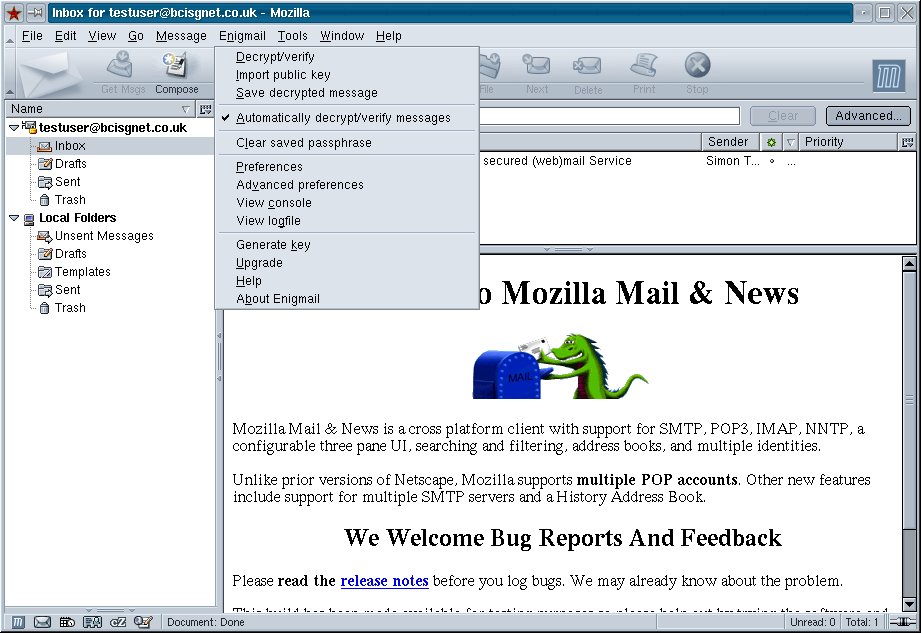Choose Clear saved passphrase
Viewport: 921px width, 633px height.
click(x=347, y=143)
